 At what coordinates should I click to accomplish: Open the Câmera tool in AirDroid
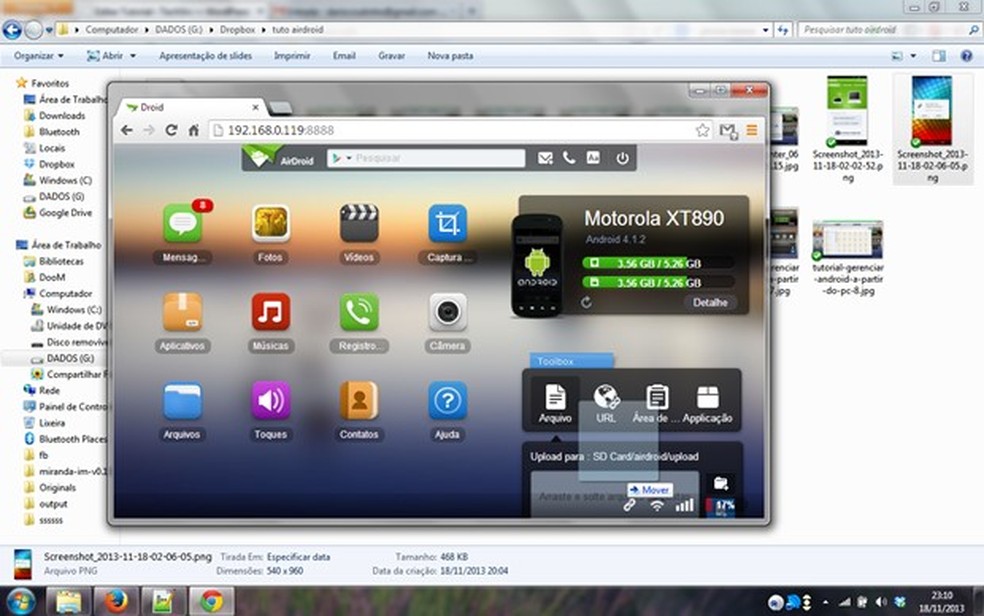[x=447, y=313]
